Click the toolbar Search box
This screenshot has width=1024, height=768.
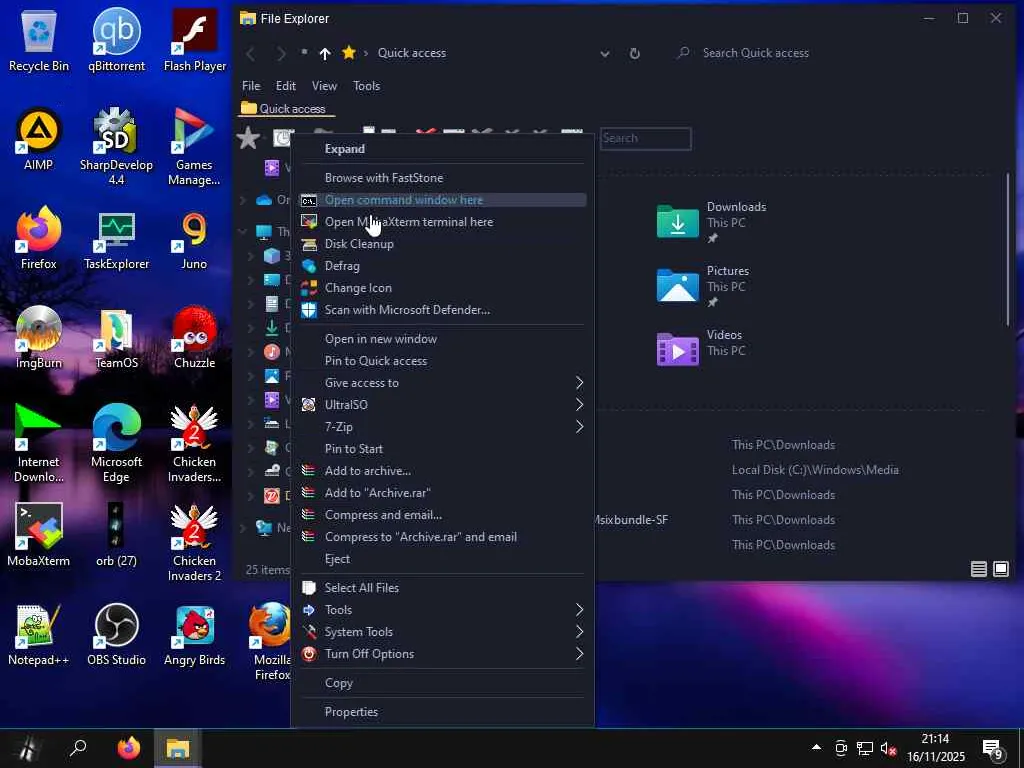pos(645,138)
